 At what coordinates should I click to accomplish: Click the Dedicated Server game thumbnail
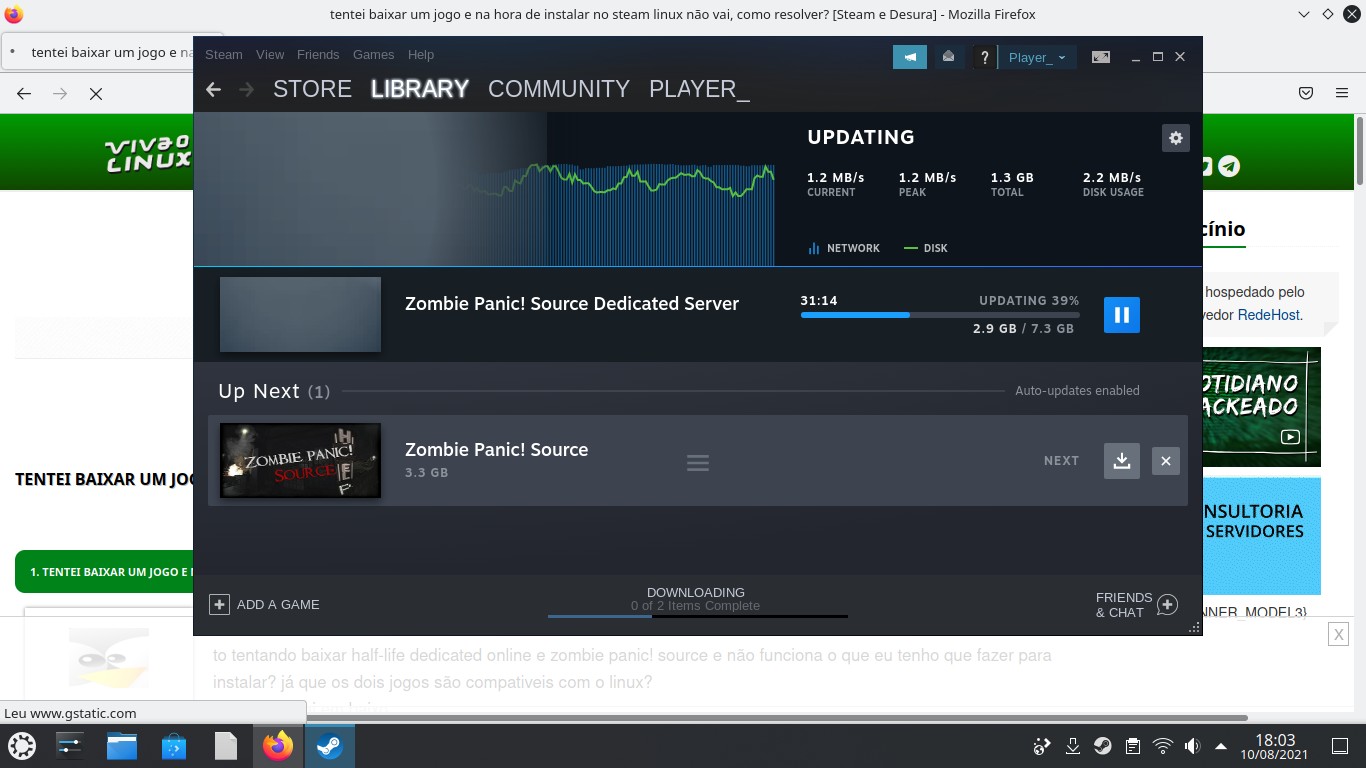300,315
